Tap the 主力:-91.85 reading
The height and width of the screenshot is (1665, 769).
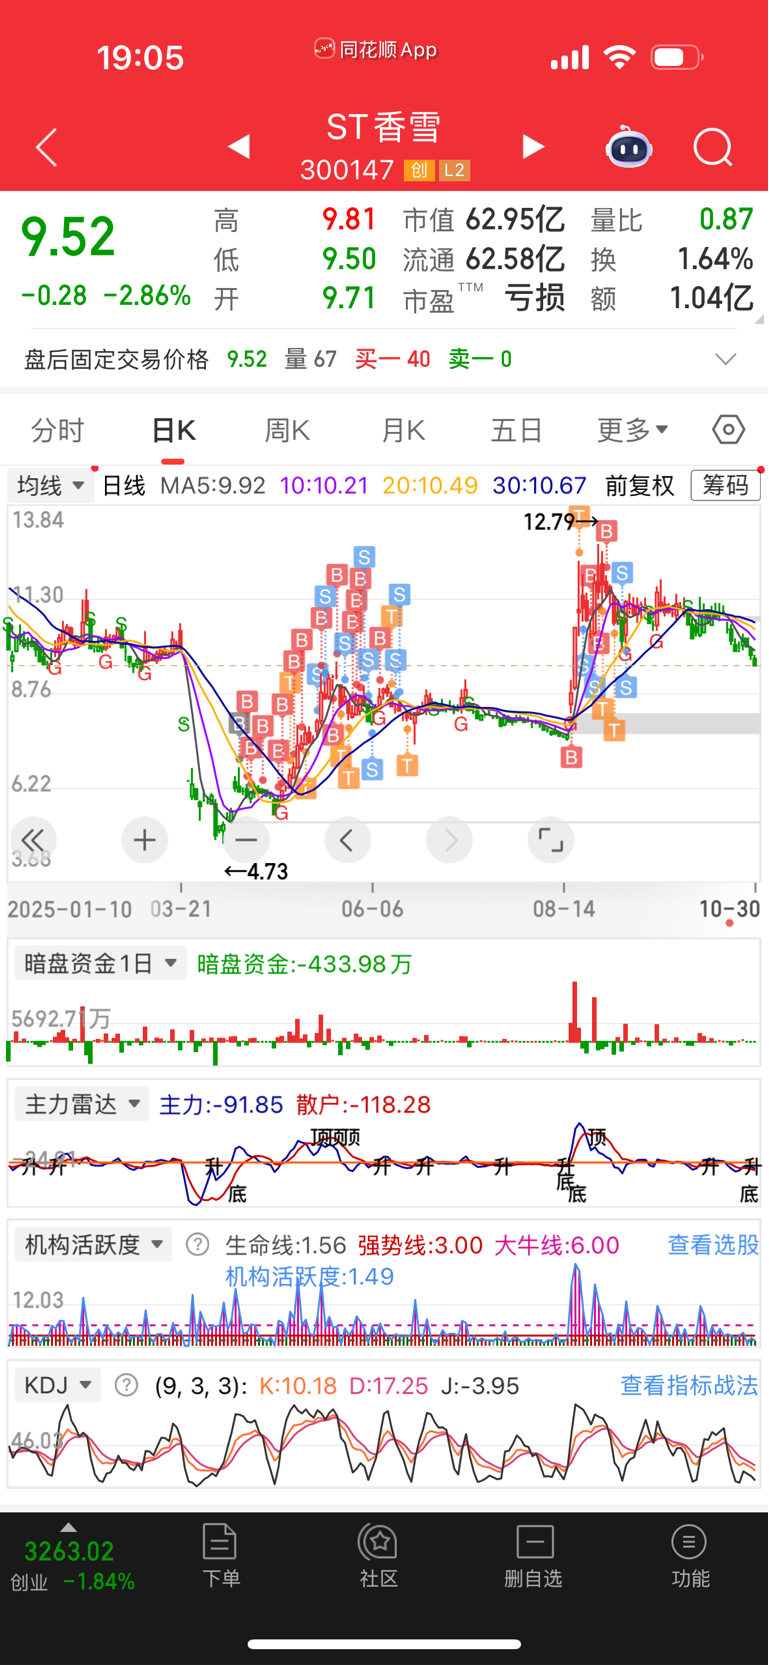point(221,1104)
